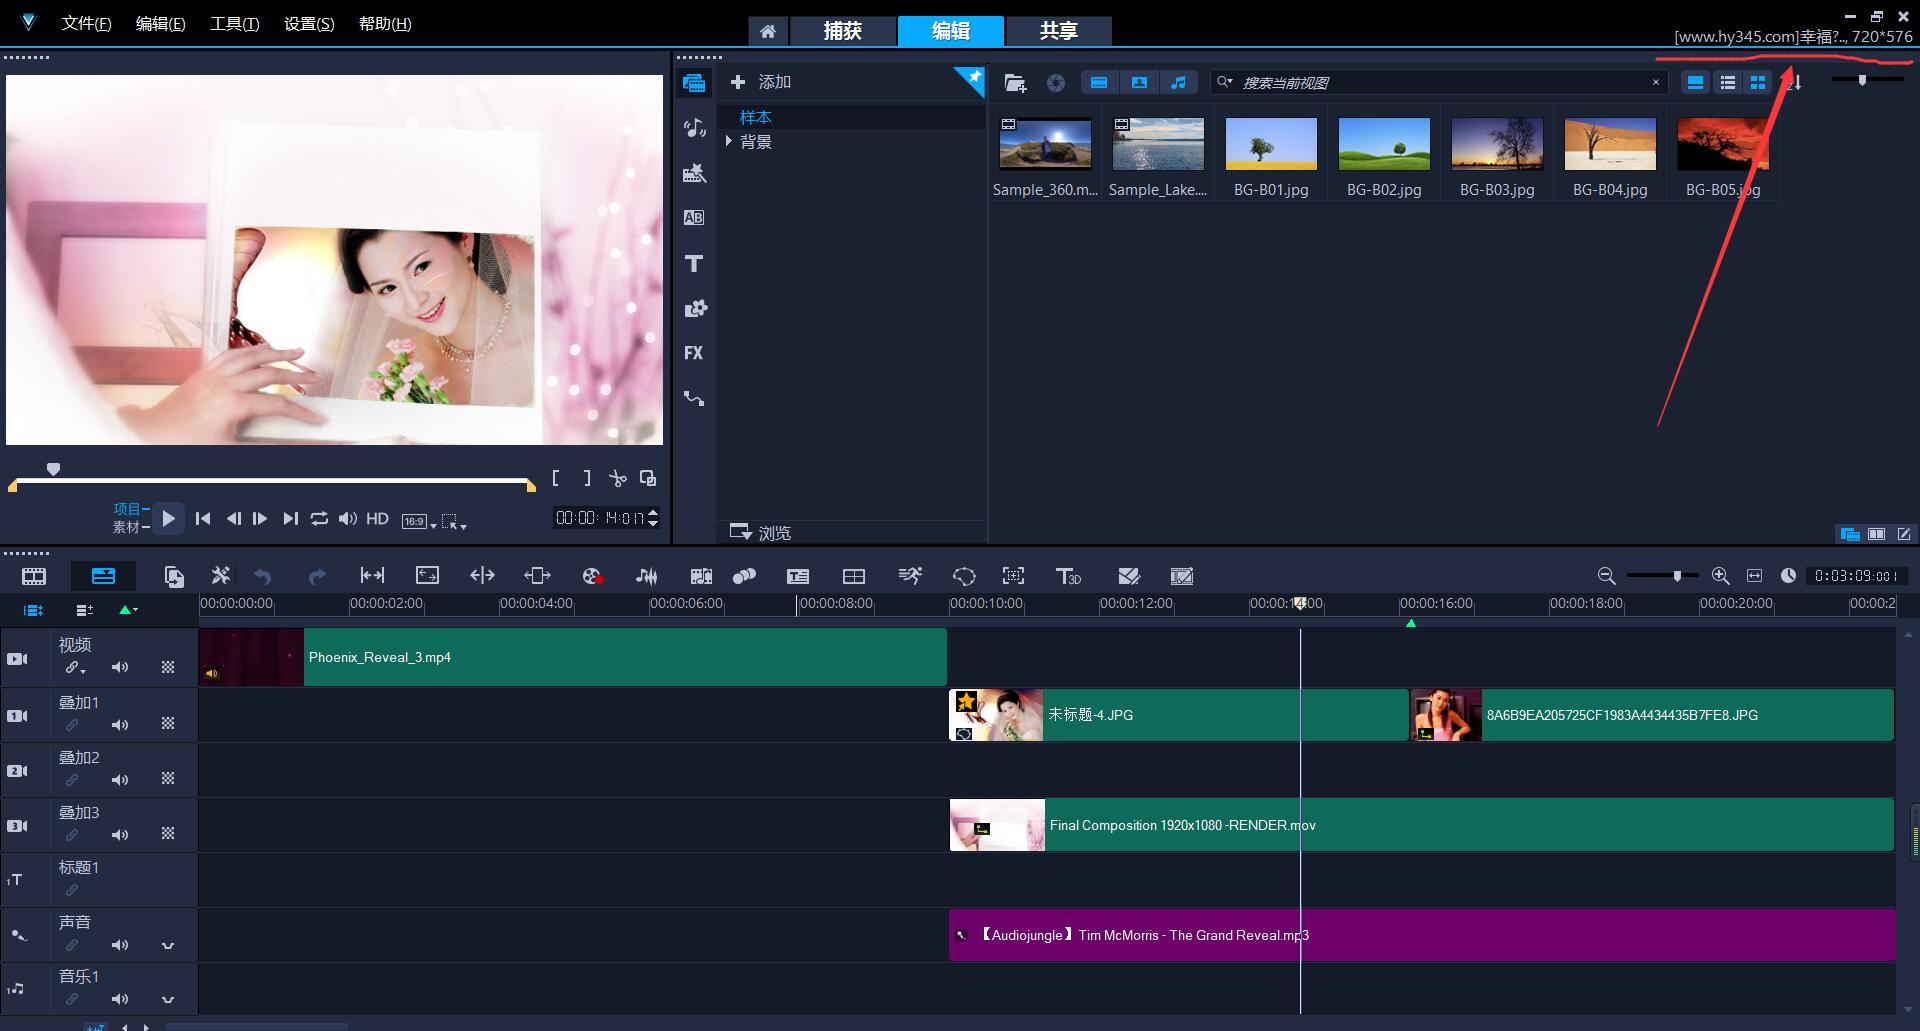Image resolution: width=1920 pixels, height=1031 pixels.
Task: Toggle transparency mode on 叠加3 track
Action: point(168,833)
